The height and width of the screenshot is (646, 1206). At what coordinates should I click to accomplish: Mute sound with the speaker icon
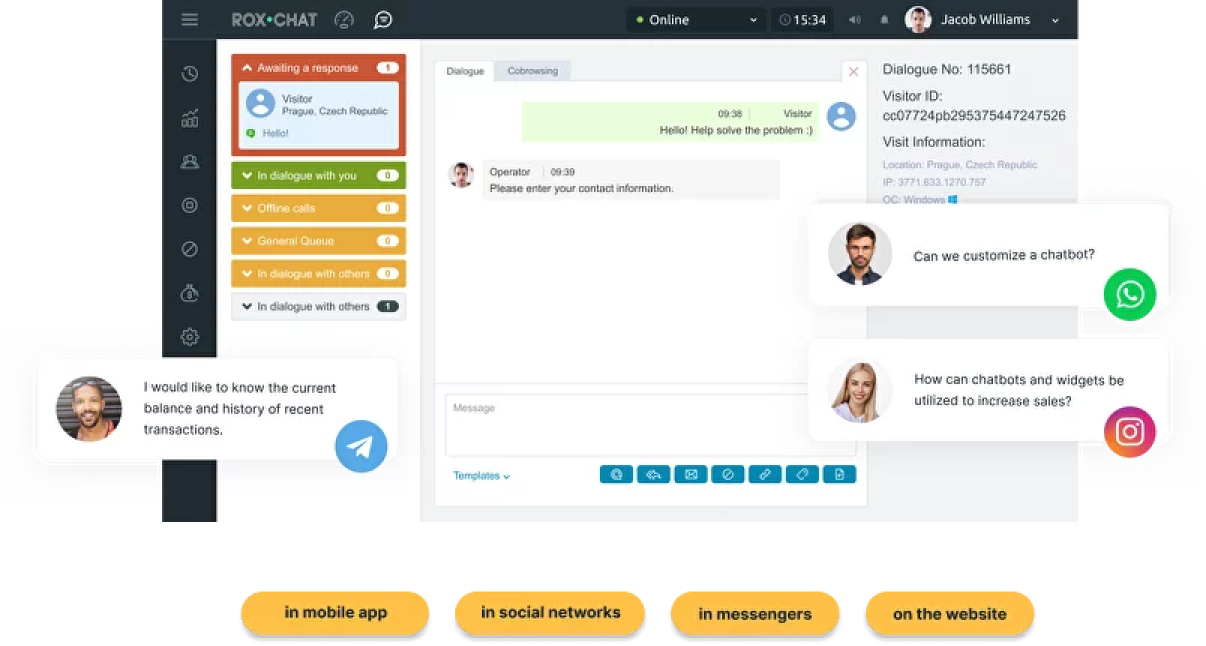click(x=855, y=20)
